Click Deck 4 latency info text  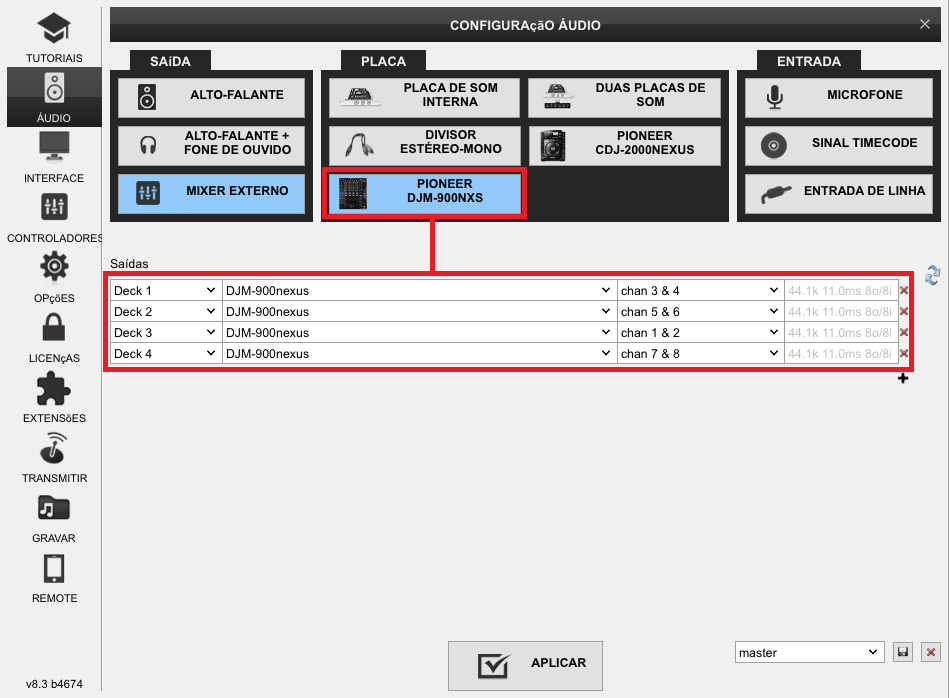coord(839,353)
